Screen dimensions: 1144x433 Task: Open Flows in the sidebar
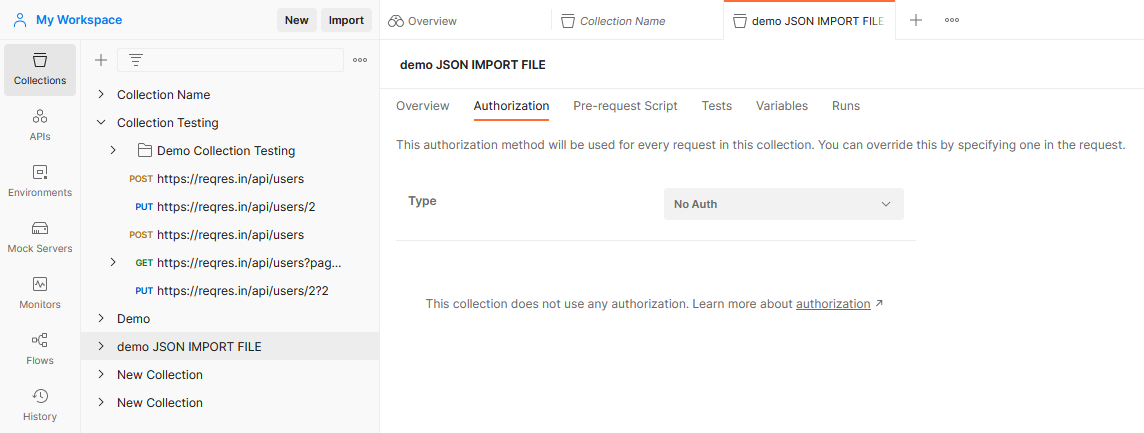[x=40, y=350]
